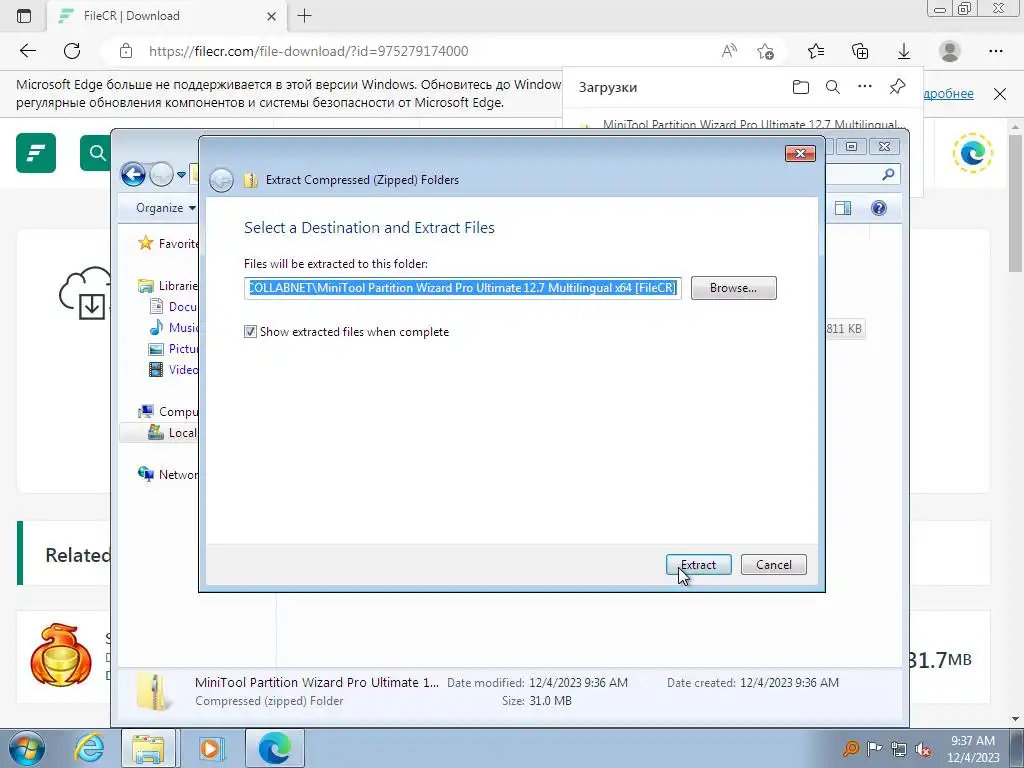The image size is (1024, 768).
Task: Click the Cancel button in extract dialog
Action: click(773, 565)
